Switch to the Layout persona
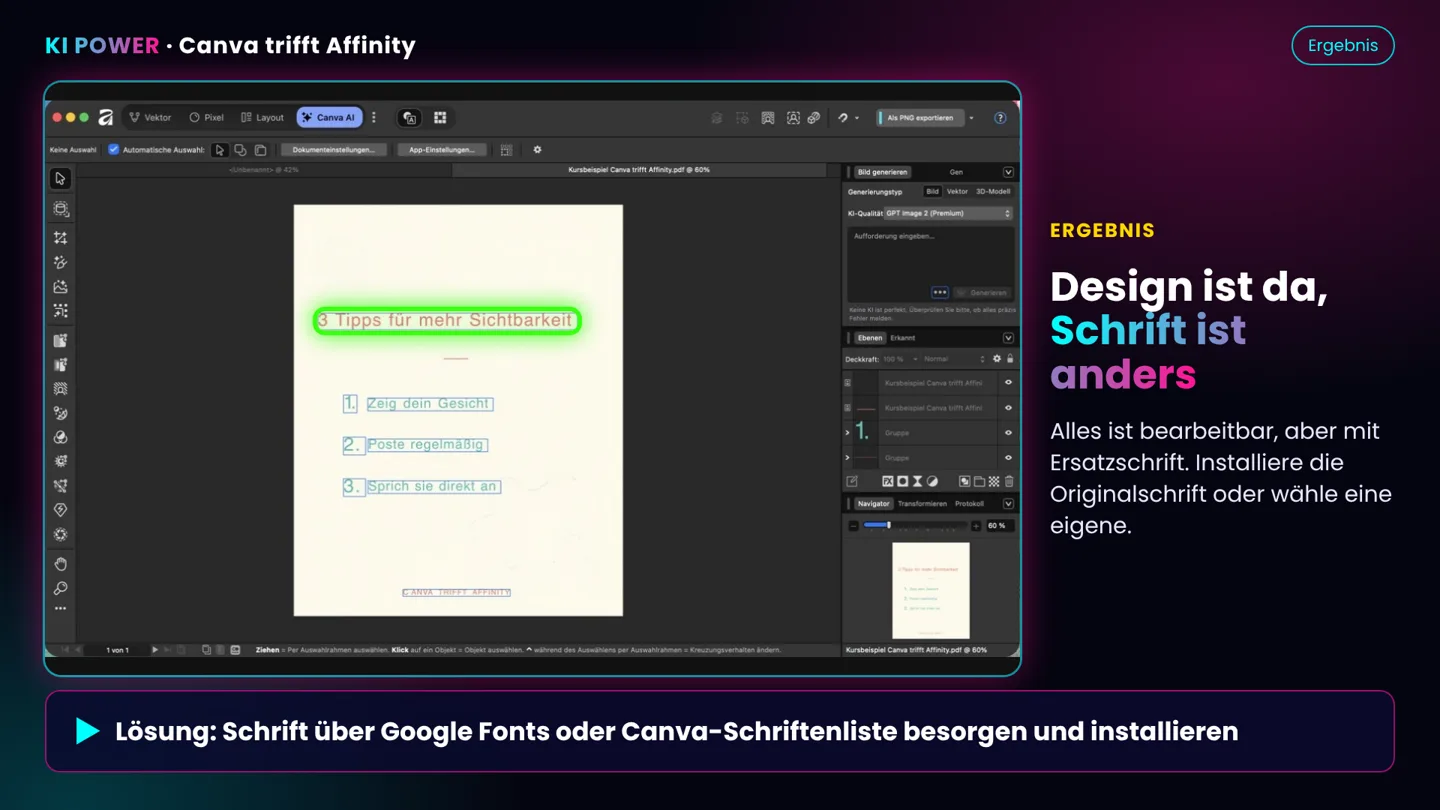Viewport: 1440px width, 810px height. pyautogui.click(x=263, y=118)
